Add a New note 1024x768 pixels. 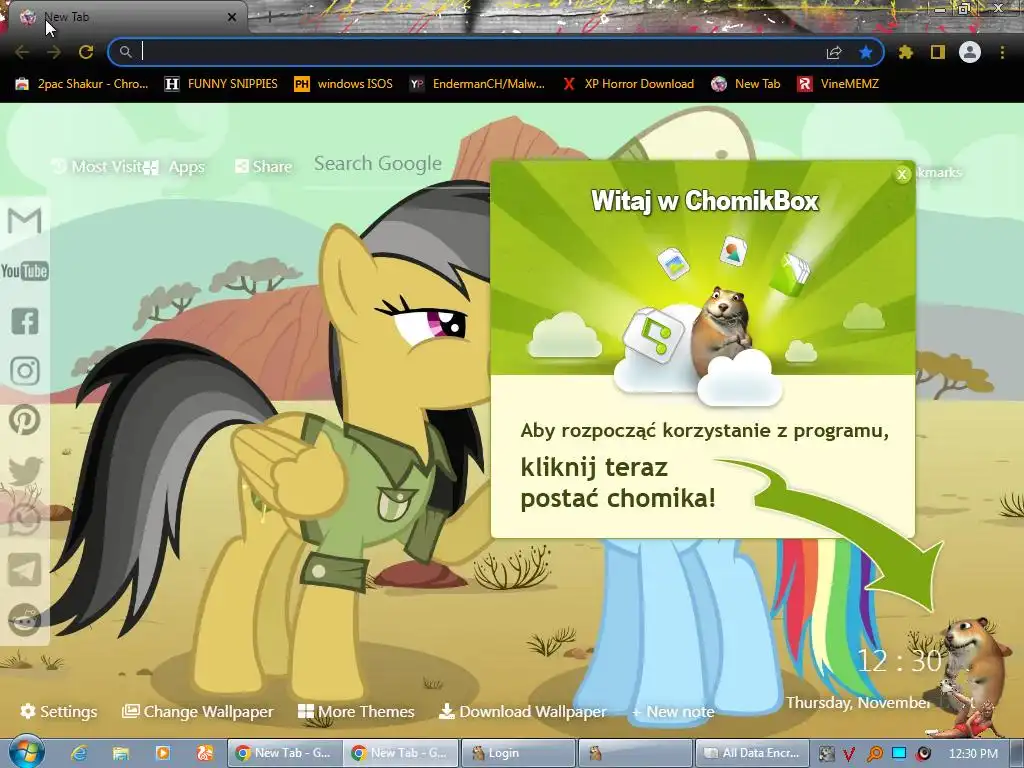673,712
